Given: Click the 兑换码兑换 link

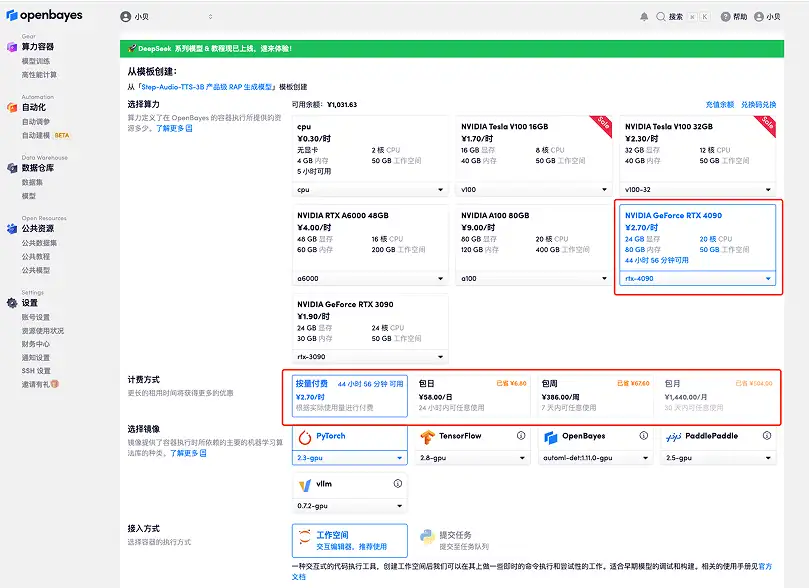Looking at the screenshot, I should (758, 105).
